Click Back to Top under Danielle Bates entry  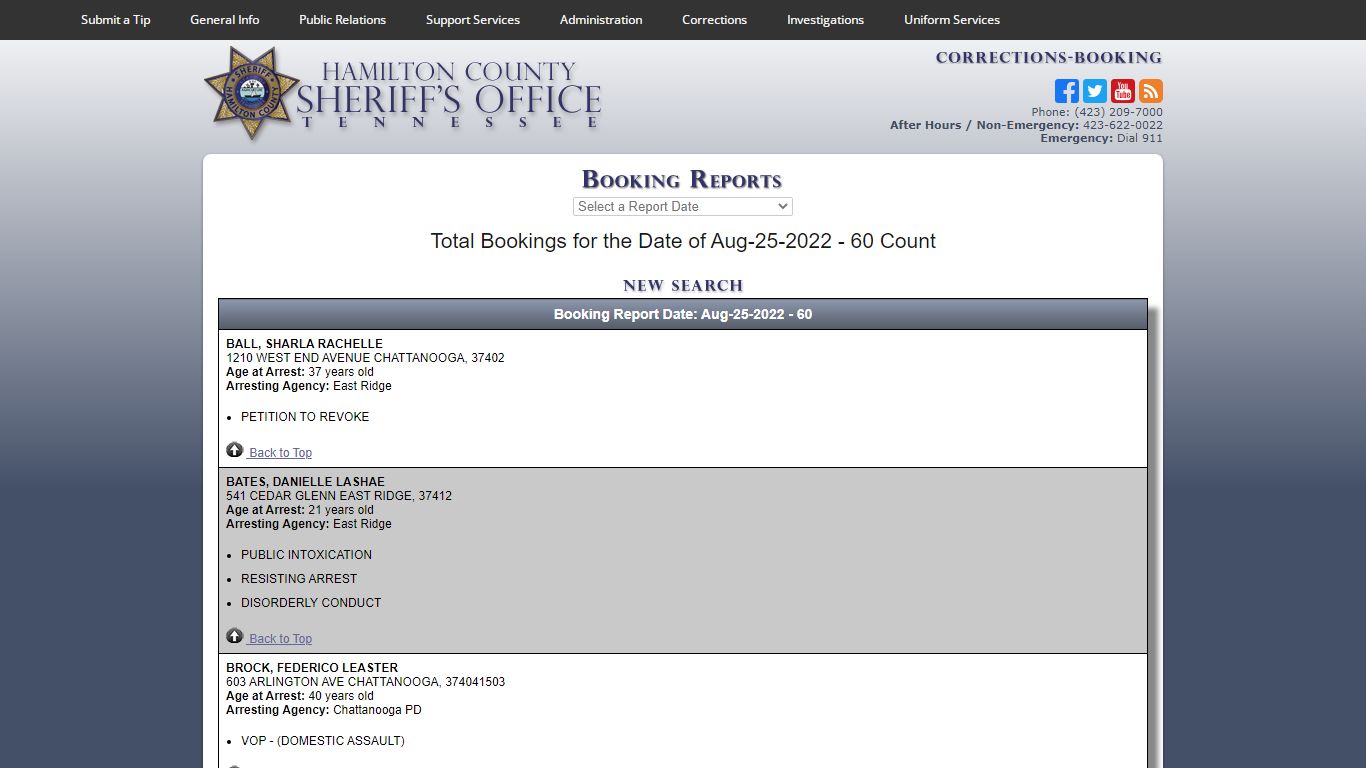pos(280,639)
